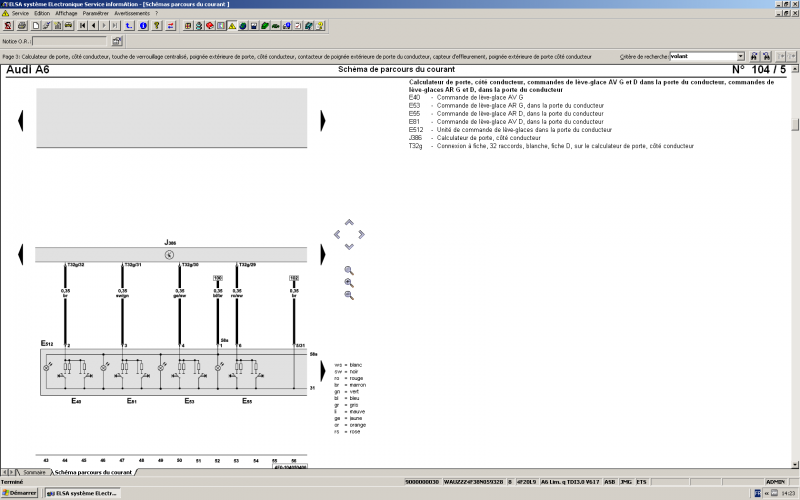Click the black right arrow beside E512 block
Image resolution: width=800 pixels, height=500 pixels.
point(322,371)
